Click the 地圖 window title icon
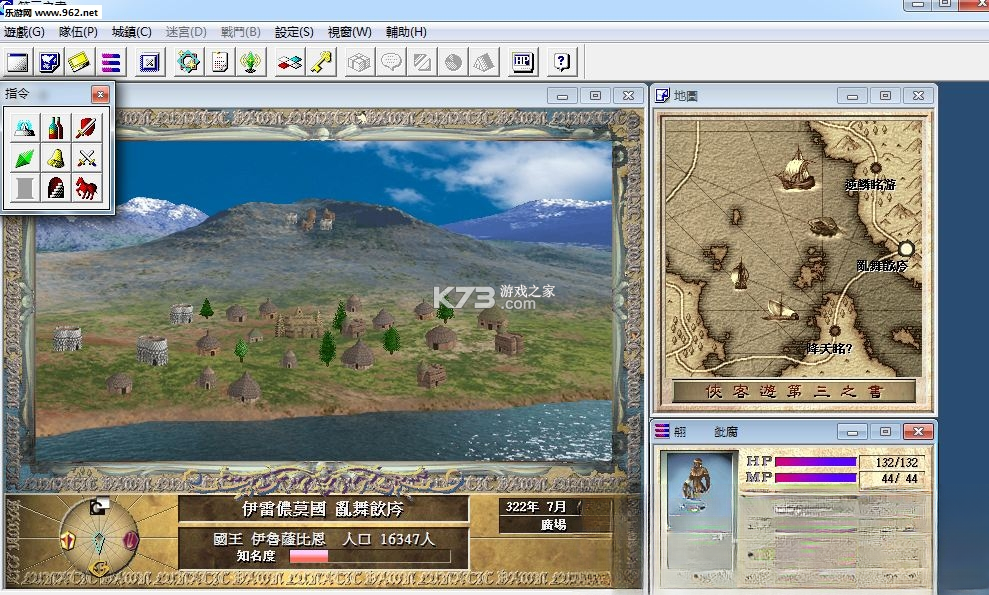This screenshot has width=989, height=595. click(662, 96)
